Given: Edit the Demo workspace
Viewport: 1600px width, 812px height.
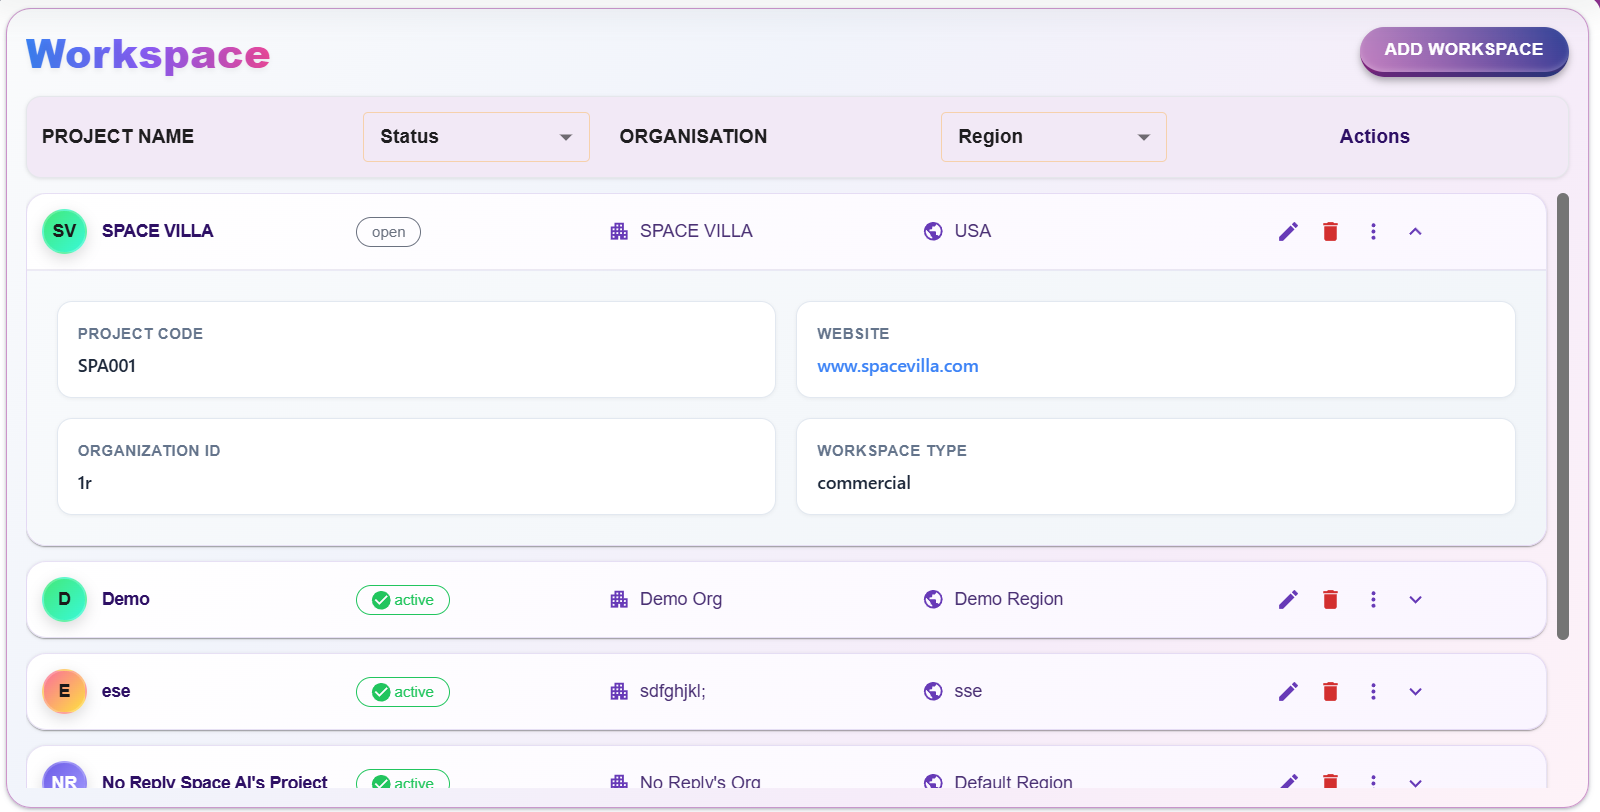Looking at the screenshot, I should [1288, 600].
